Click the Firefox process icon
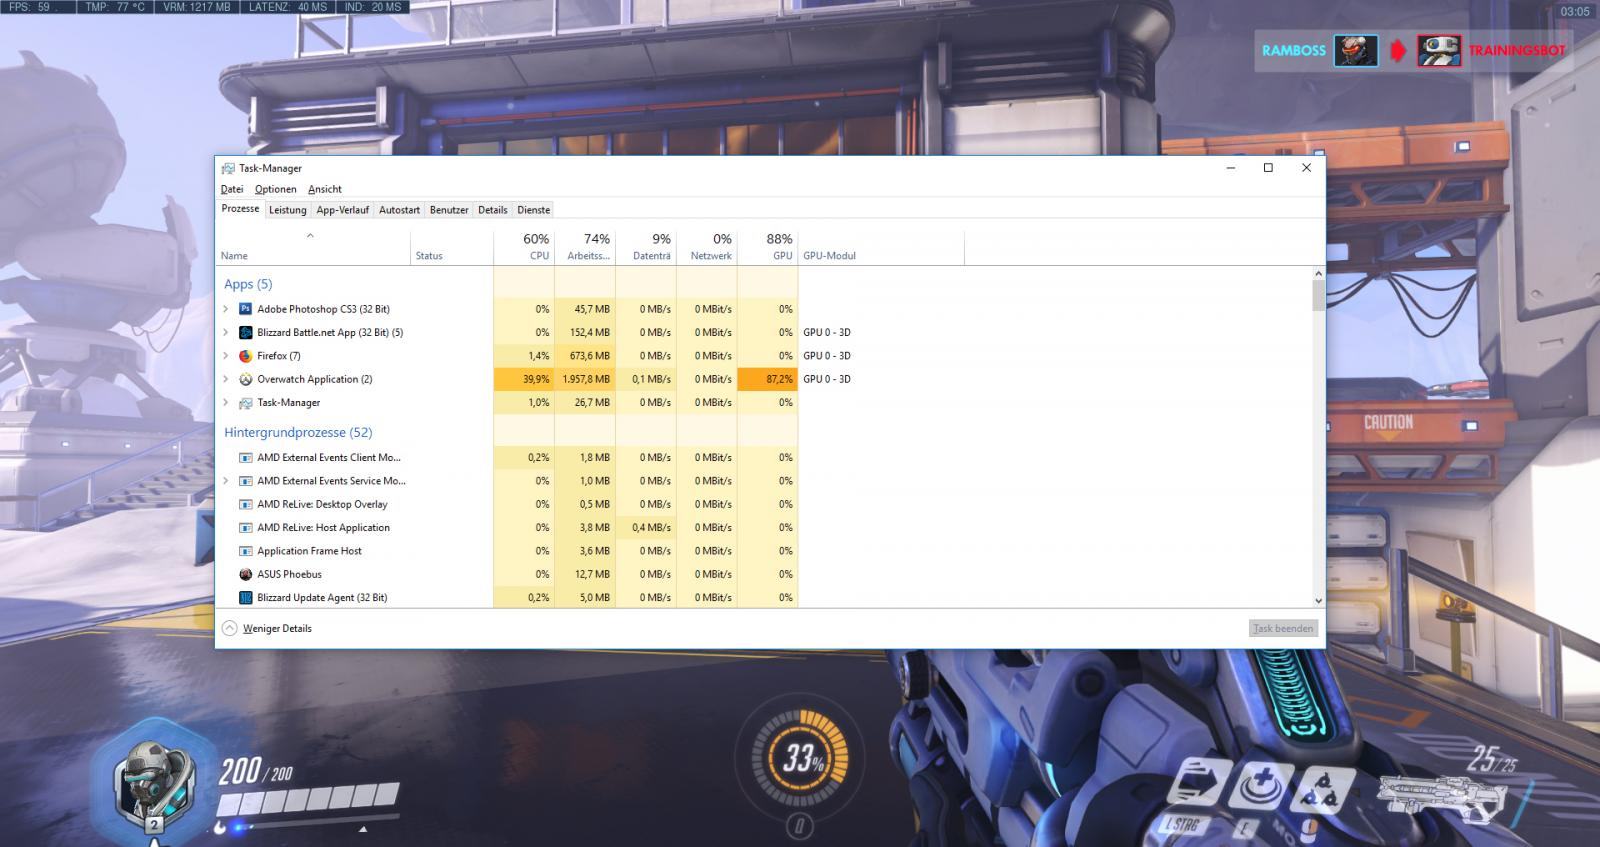The width and height of the screenshot is (1600, 847). 246,356
